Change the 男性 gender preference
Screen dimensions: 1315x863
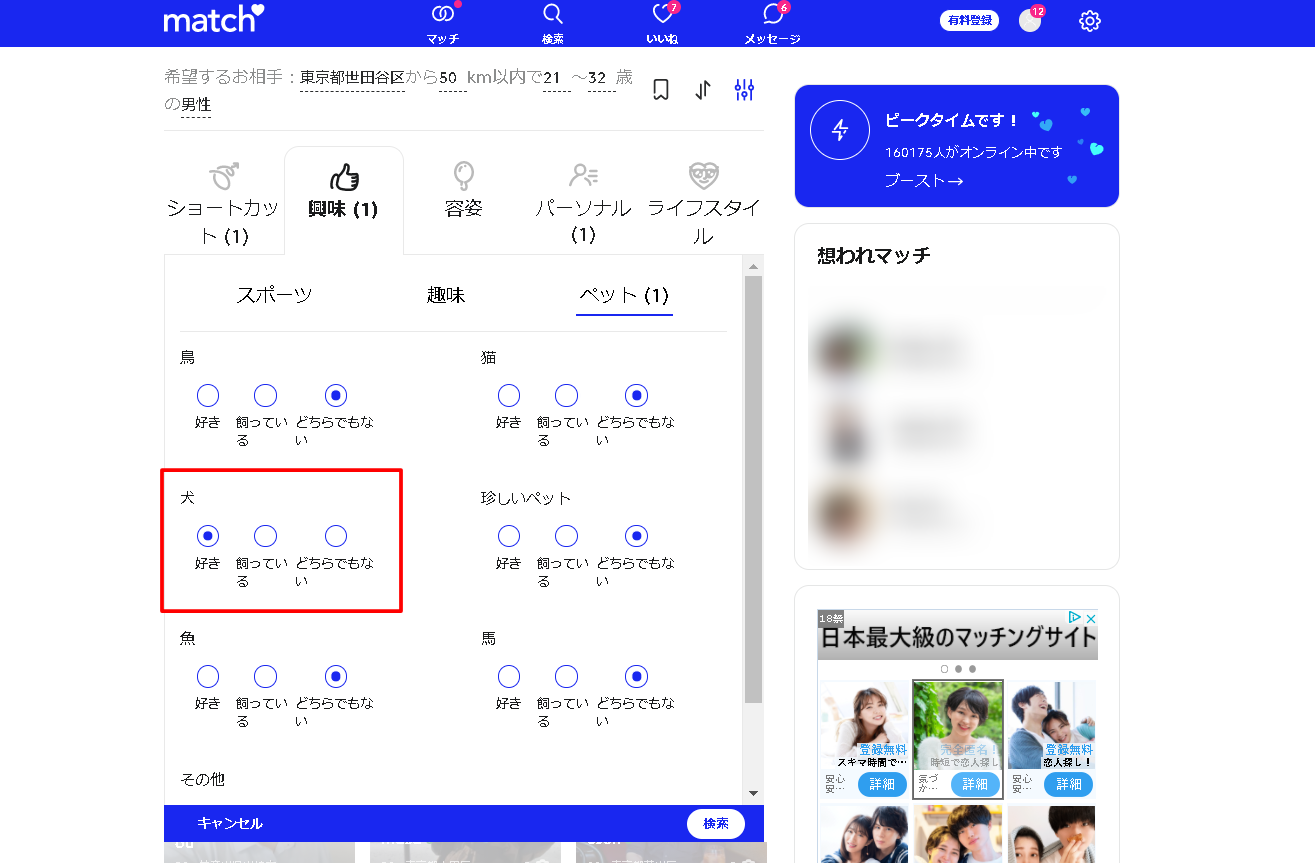coord(196,105)
